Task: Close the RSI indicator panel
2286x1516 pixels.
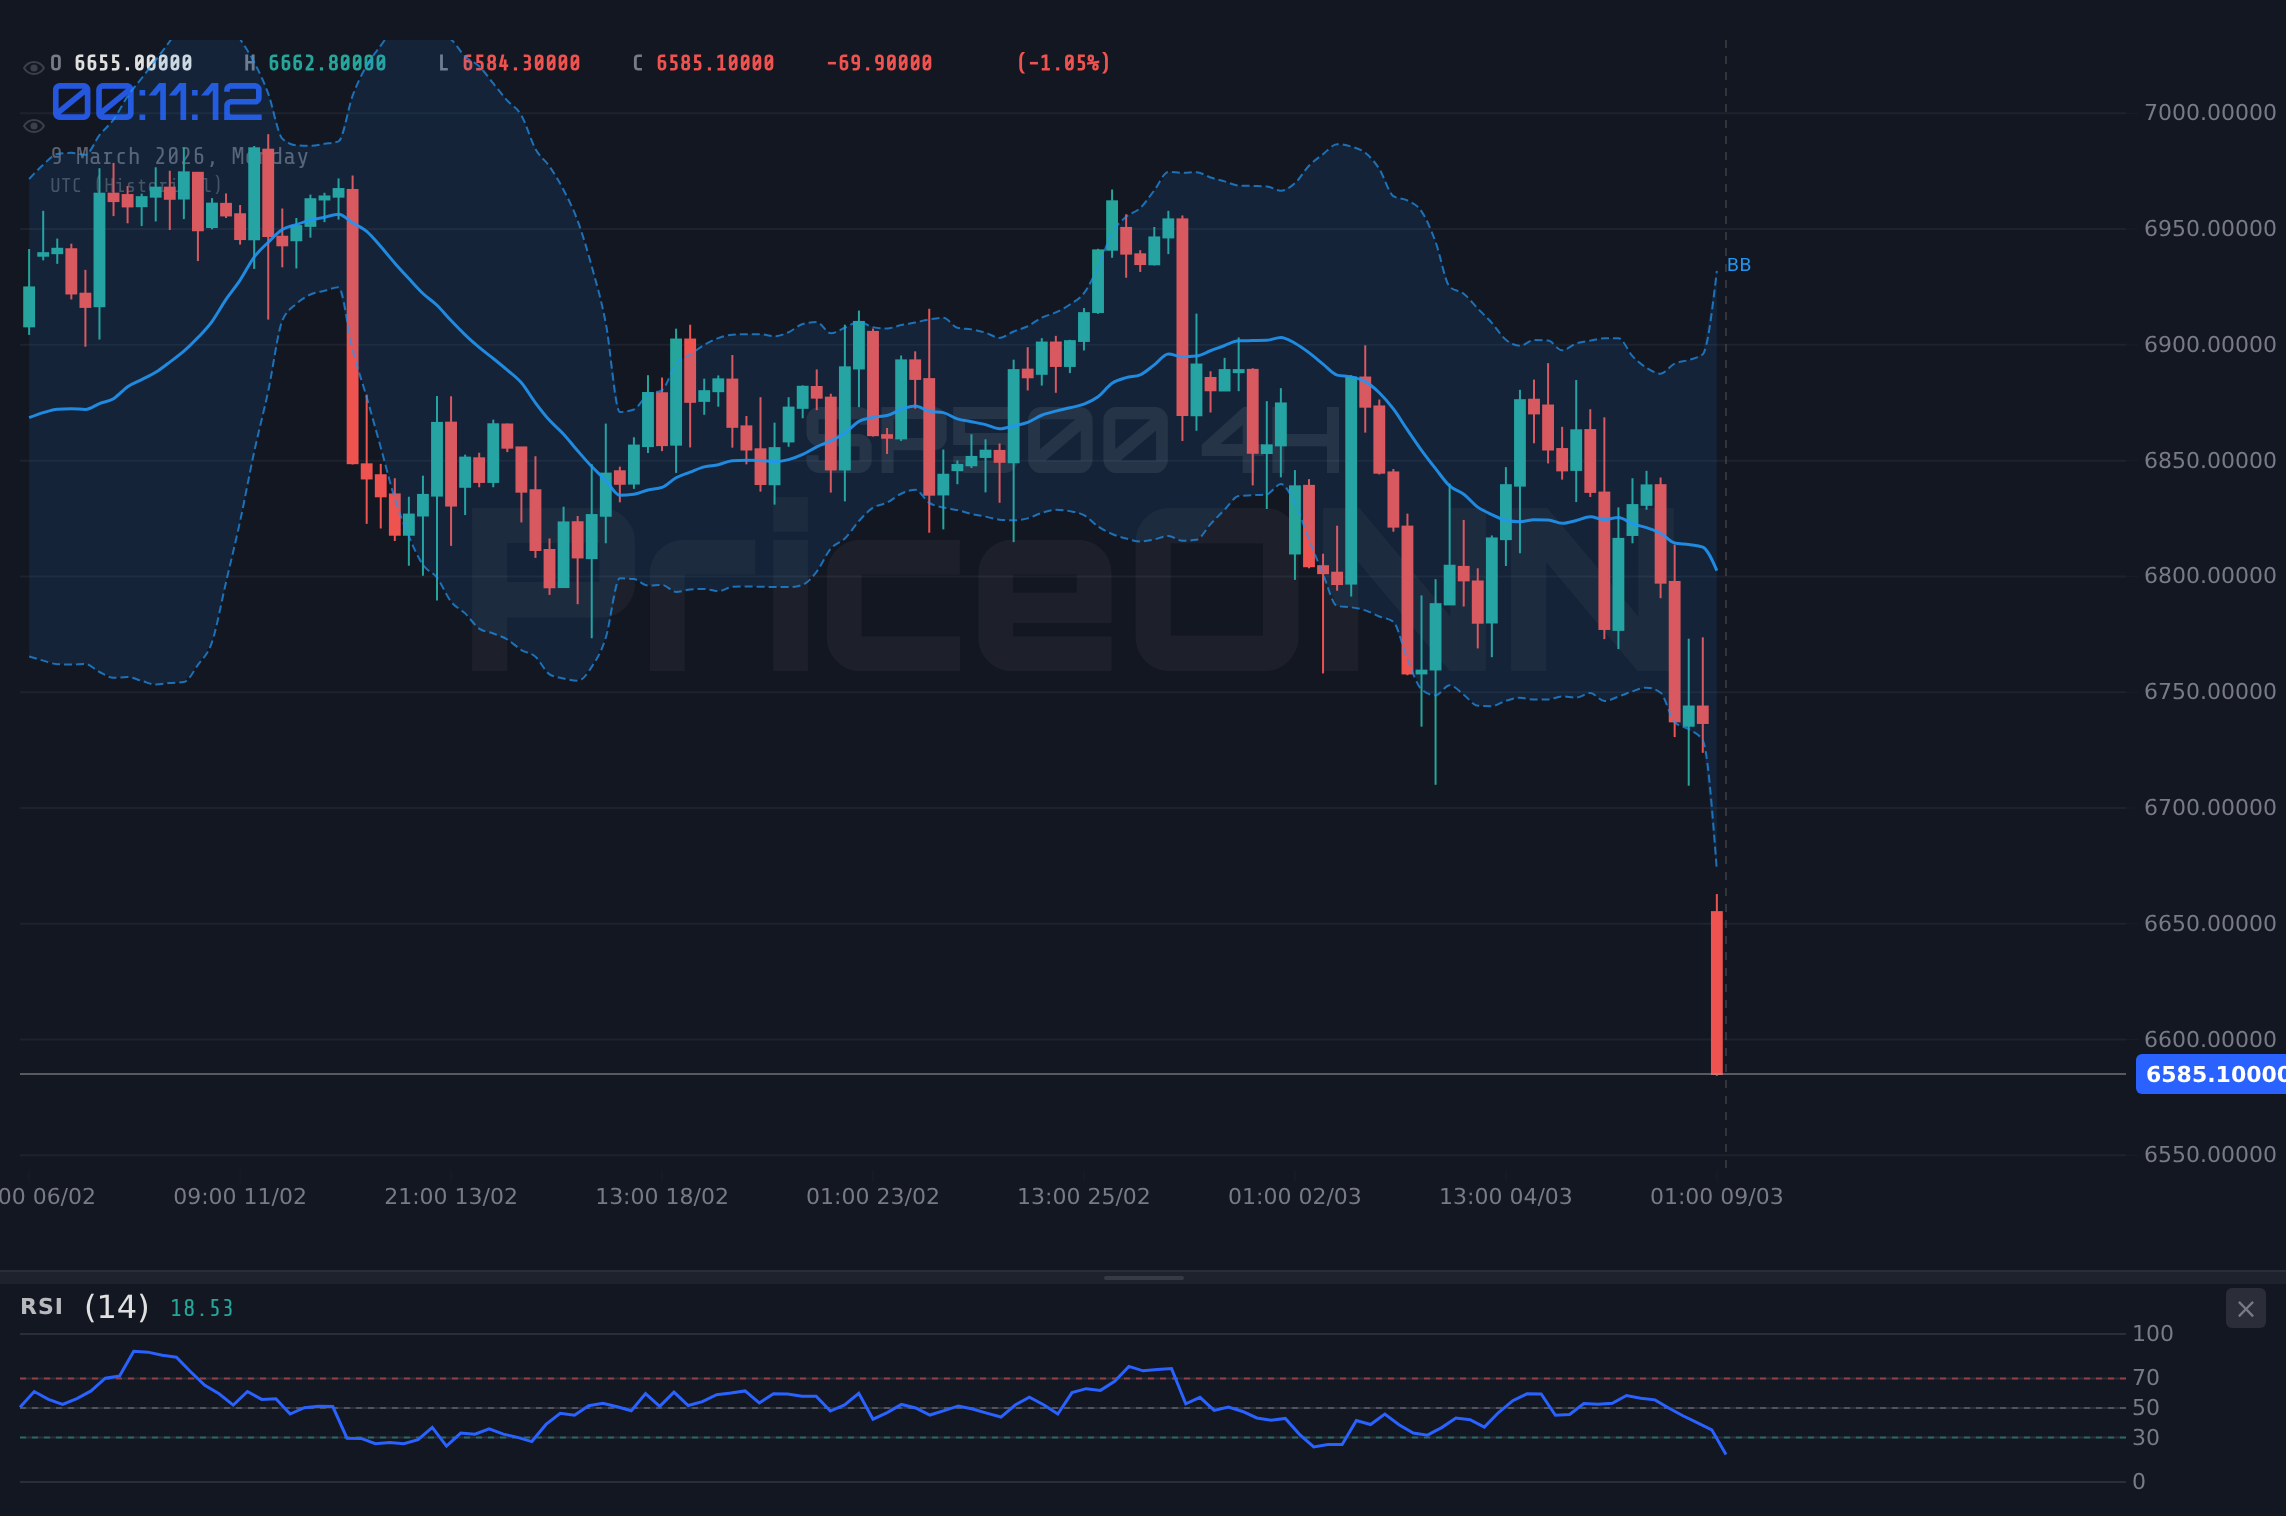Action: coord(2245,1309)
